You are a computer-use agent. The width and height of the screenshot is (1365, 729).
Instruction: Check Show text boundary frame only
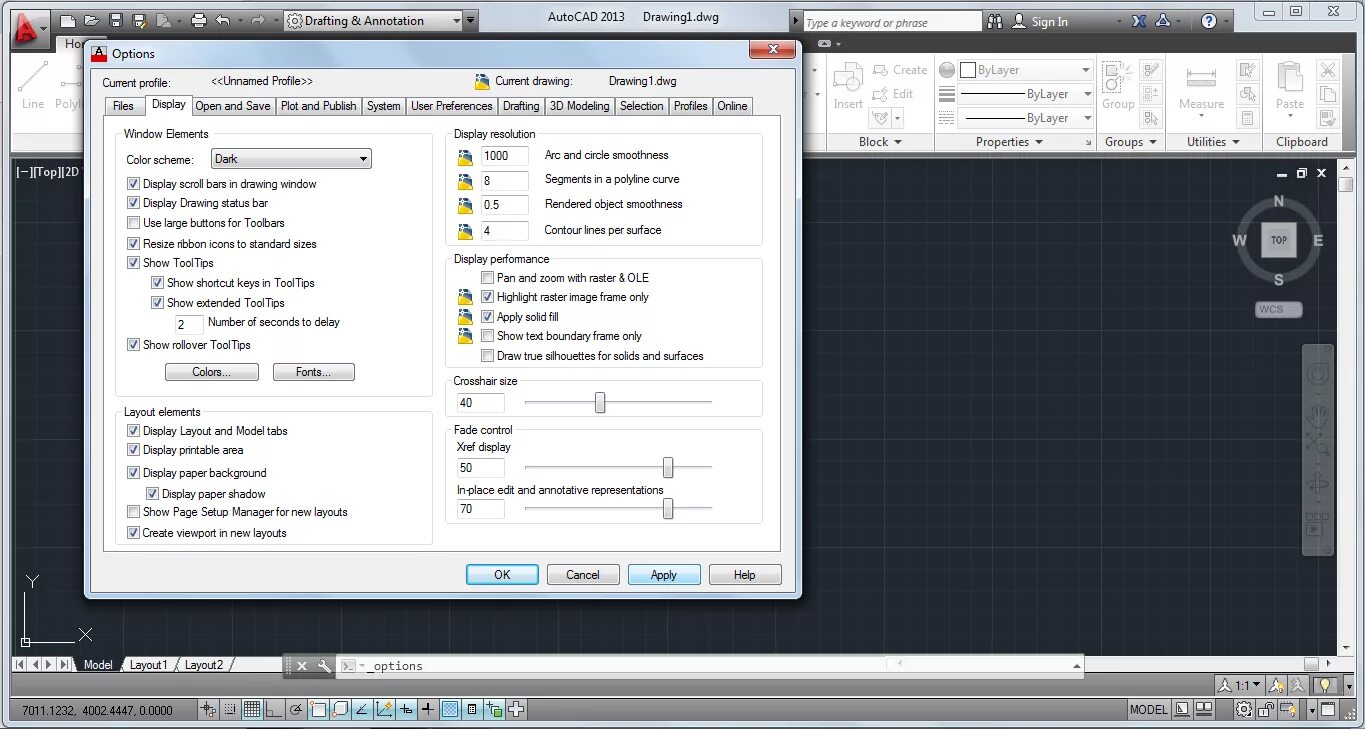click(x=488, y=336)
